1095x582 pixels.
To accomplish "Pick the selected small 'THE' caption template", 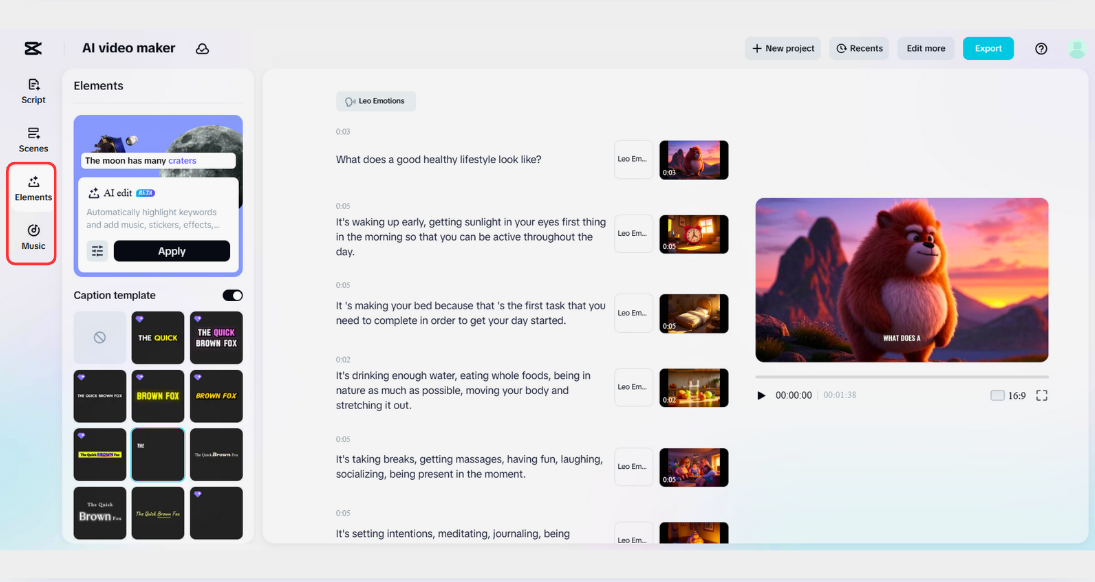I will 158,455.
